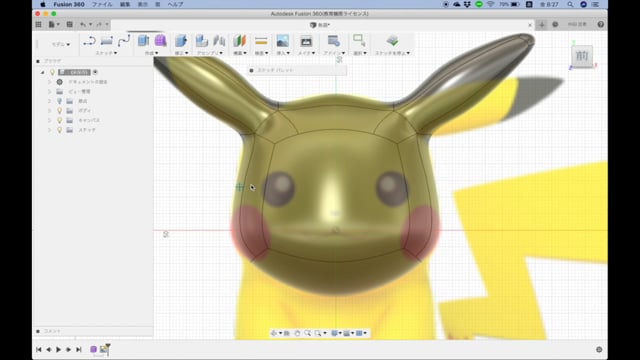Click the Add-Ins scripts icon

coord(333,41)
